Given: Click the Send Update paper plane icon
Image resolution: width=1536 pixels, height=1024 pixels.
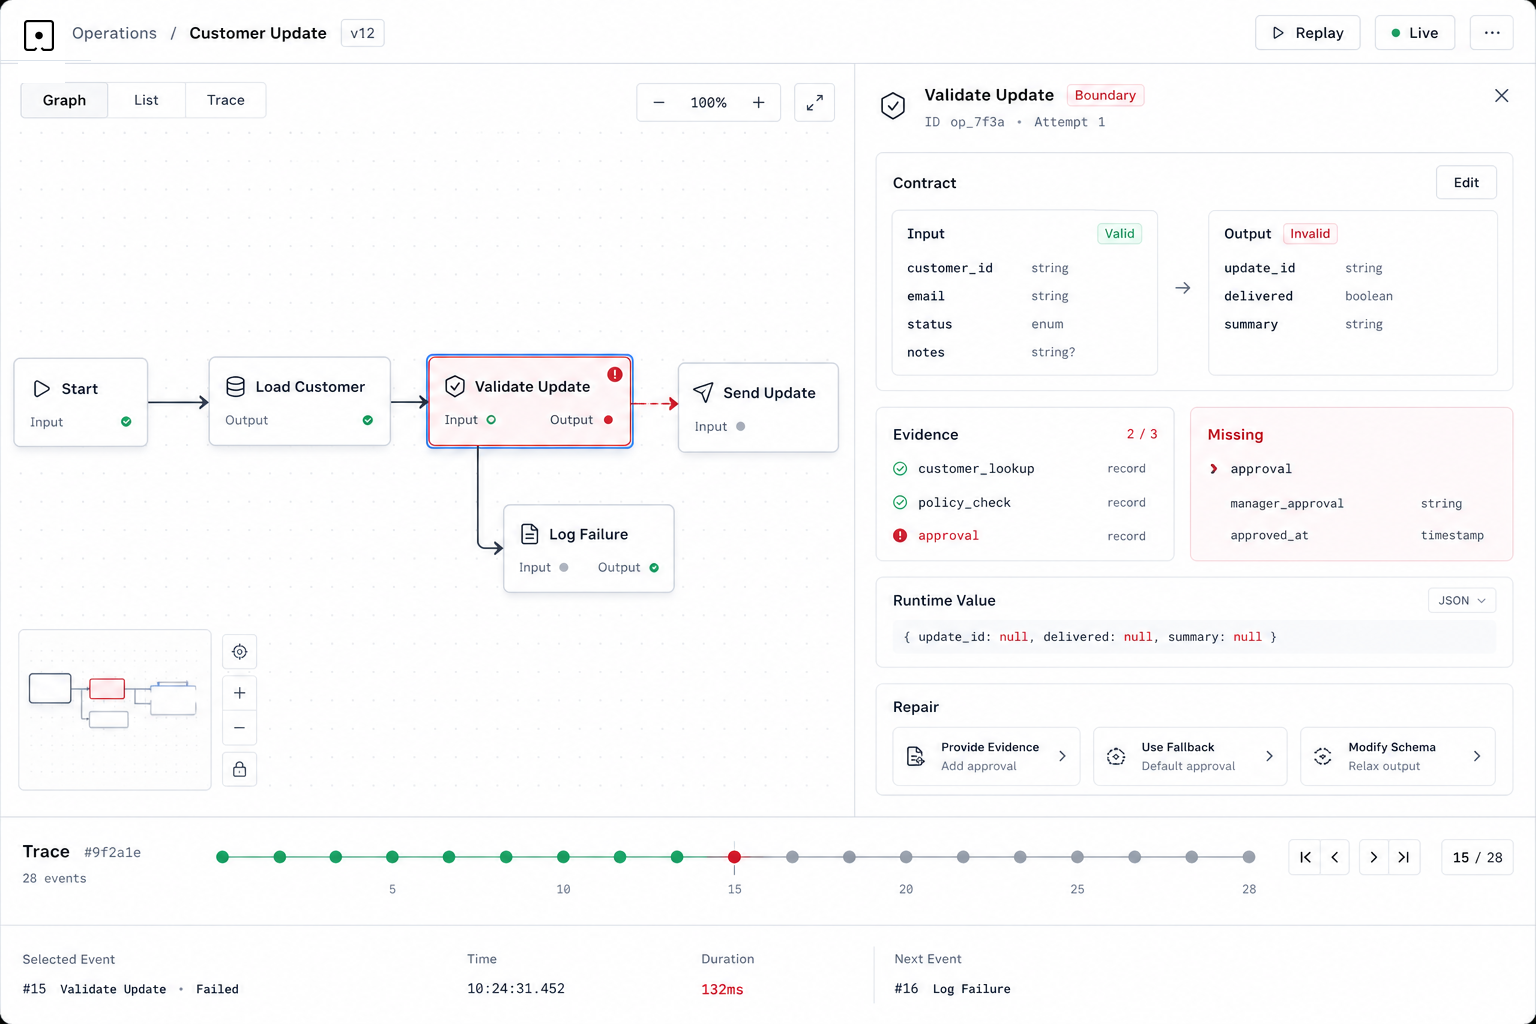Looking at the screenshot, I should 704,393.
